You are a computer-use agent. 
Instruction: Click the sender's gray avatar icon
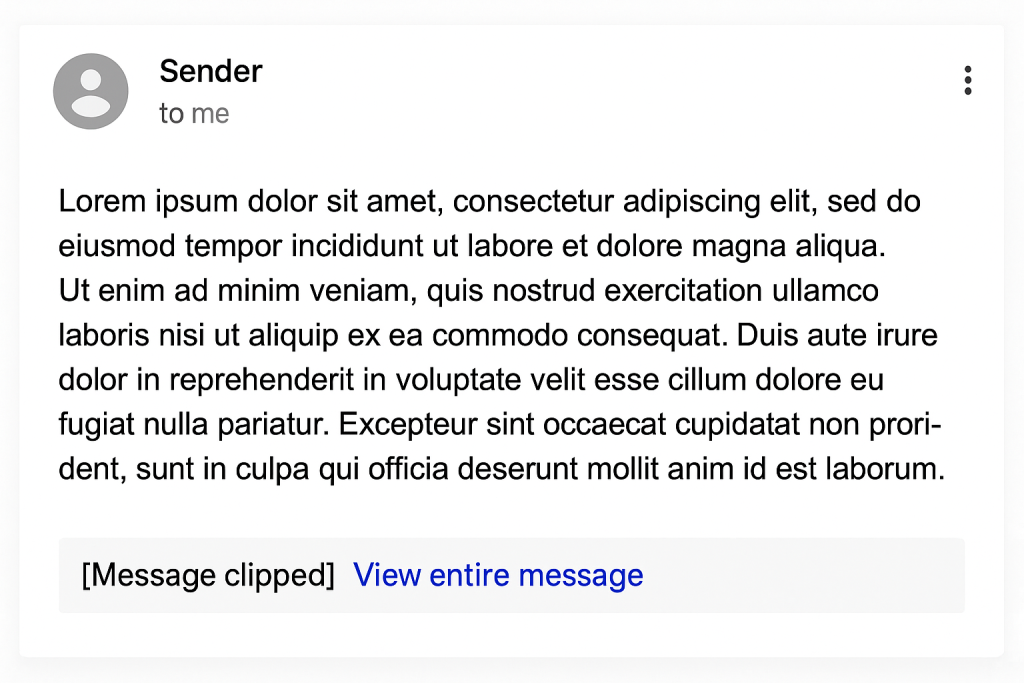tap(90, 91)
